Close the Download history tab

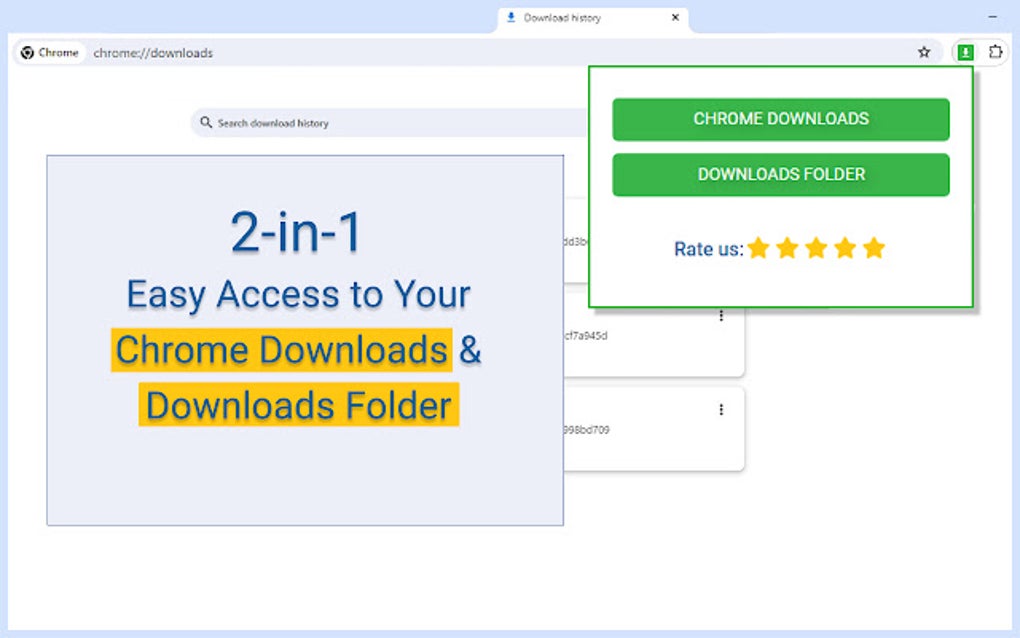675,18
